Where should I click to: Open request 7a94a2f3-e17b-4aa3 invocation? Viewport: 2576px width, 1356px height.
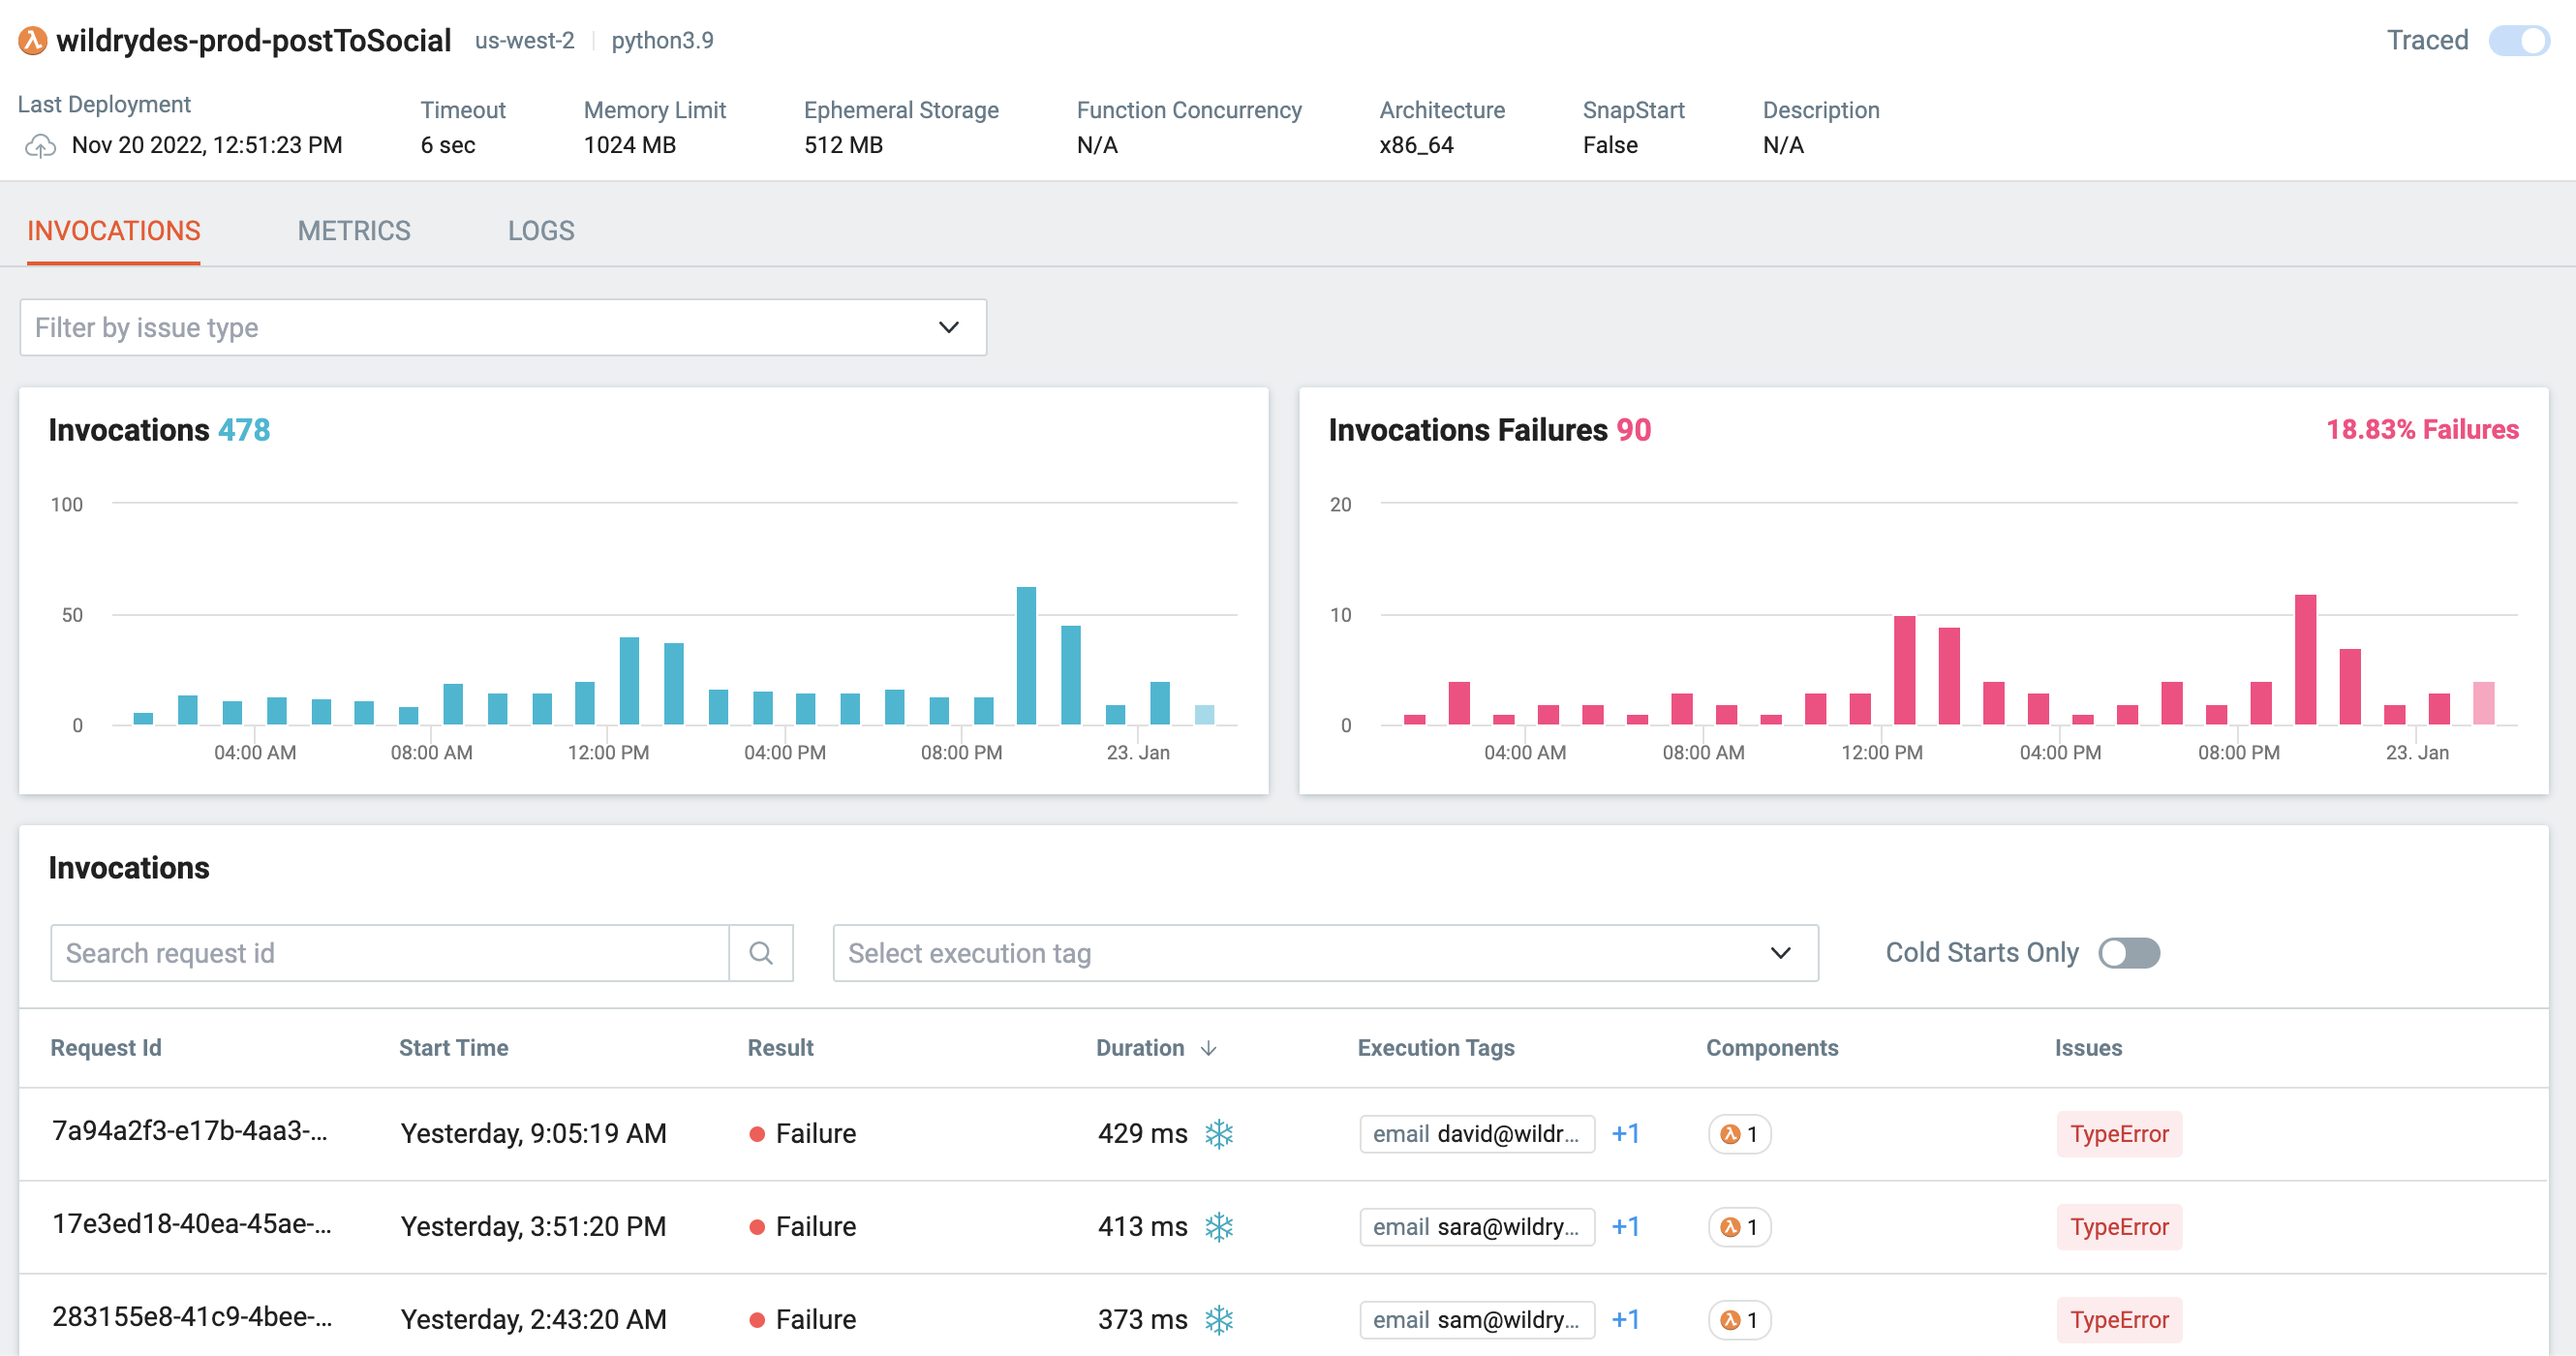click(190, 1131)
